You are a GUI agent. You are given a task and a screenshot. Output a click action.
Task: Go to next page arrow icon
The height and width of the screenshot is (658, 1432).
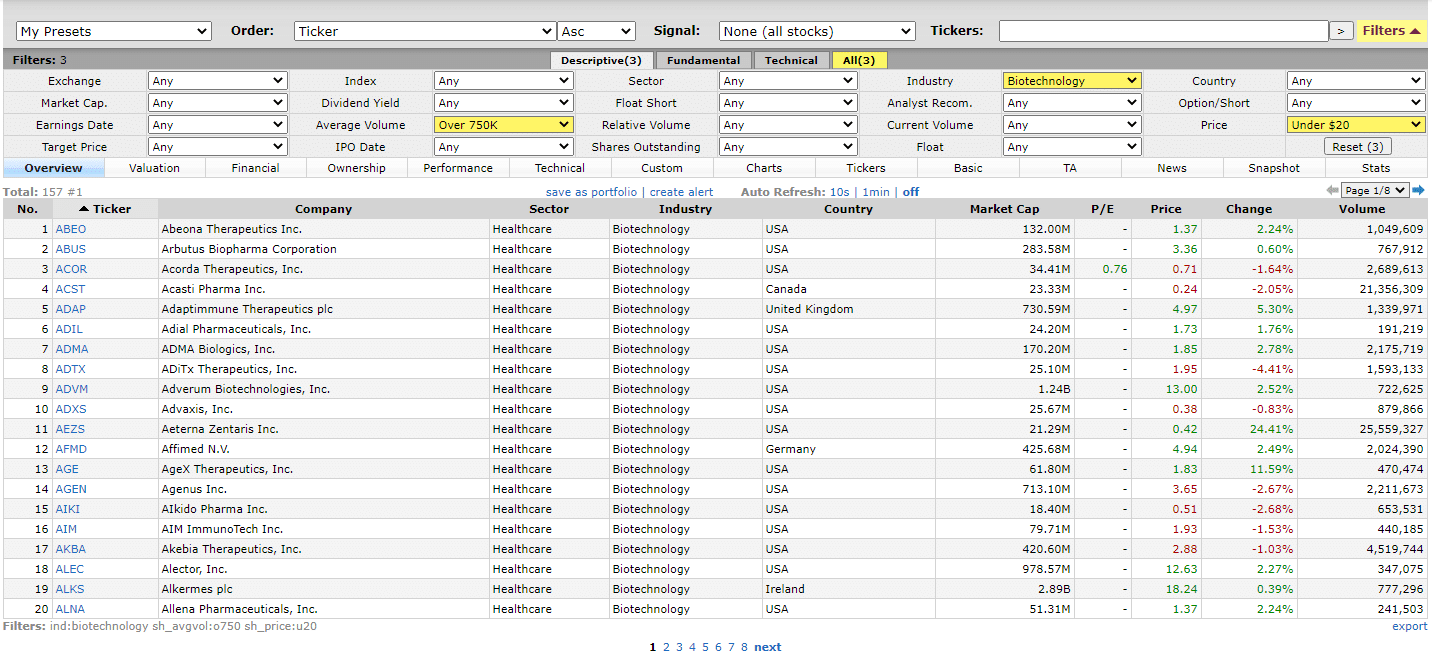pyautogui.click(x=1418, y=190)
